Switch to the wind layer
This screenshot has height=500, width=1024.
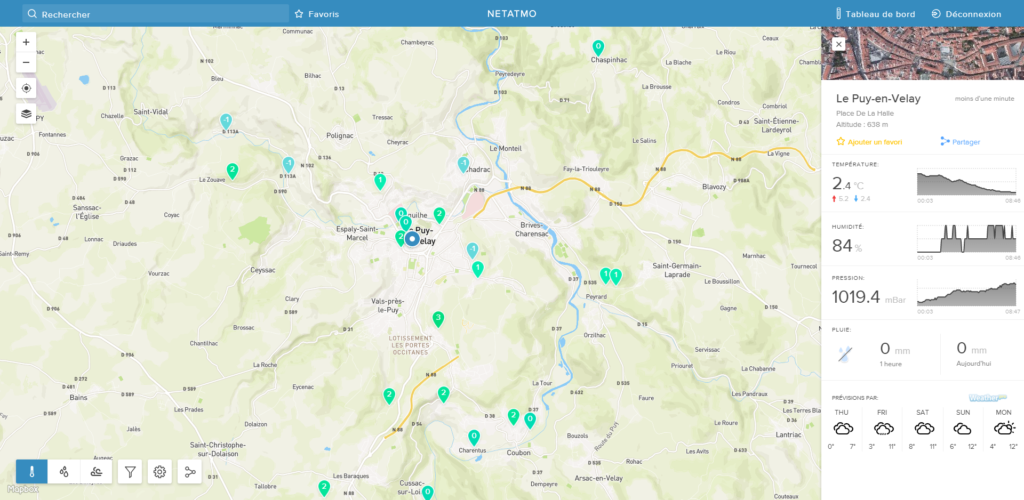coord(96,471)
